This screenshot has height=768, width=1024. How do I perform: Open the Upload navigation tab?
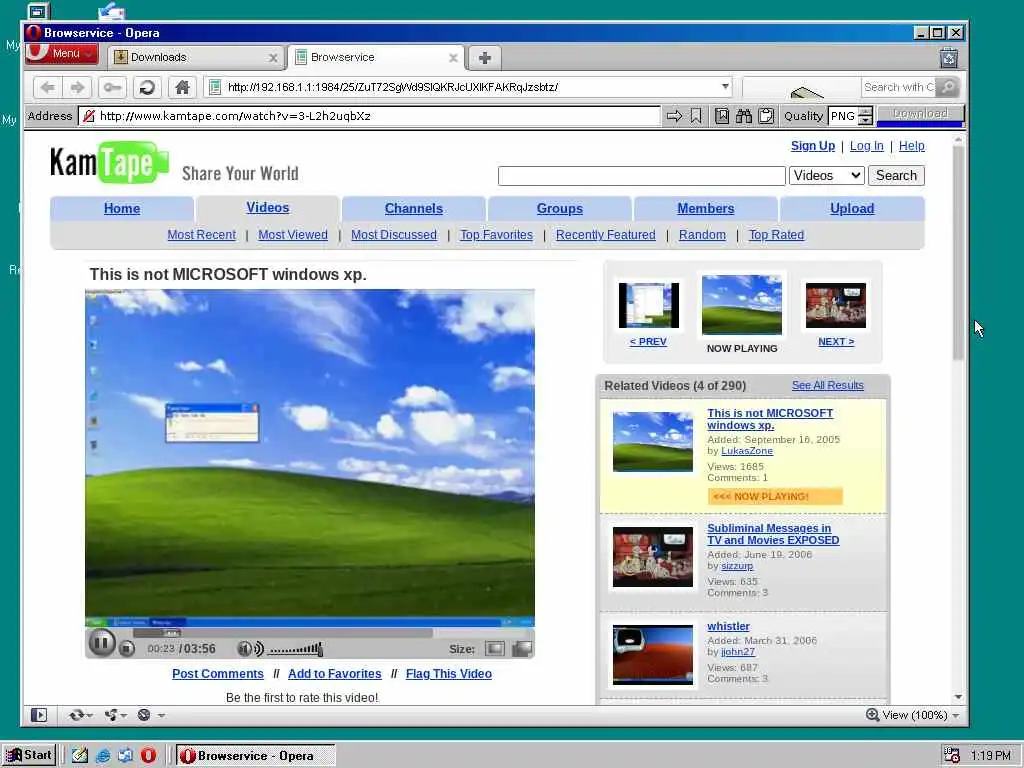tap(852, 208)
